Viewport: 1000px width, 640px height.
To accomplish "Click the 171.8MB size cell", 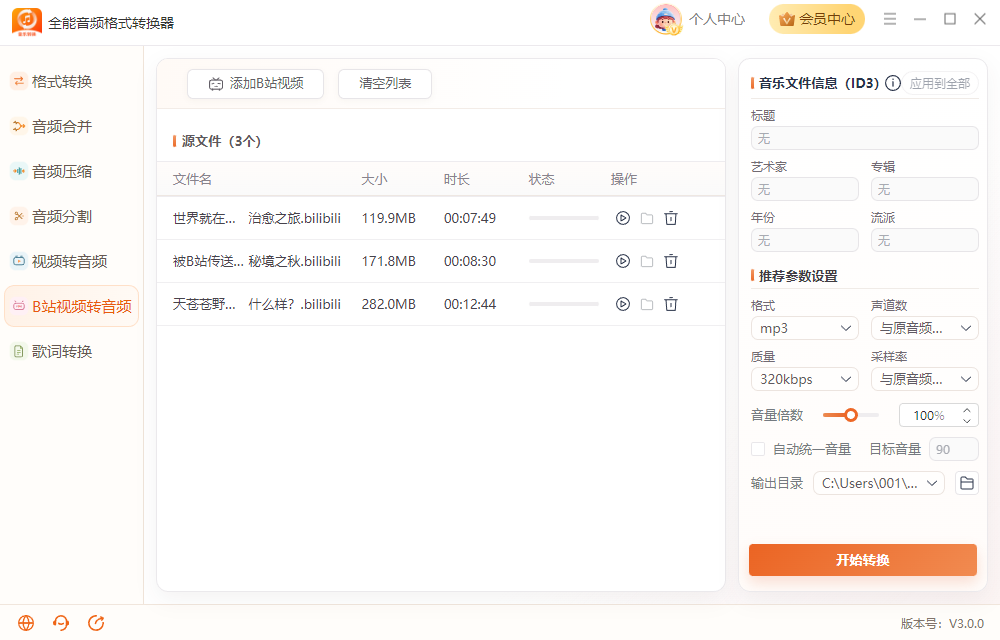I will tap(388, 261).
